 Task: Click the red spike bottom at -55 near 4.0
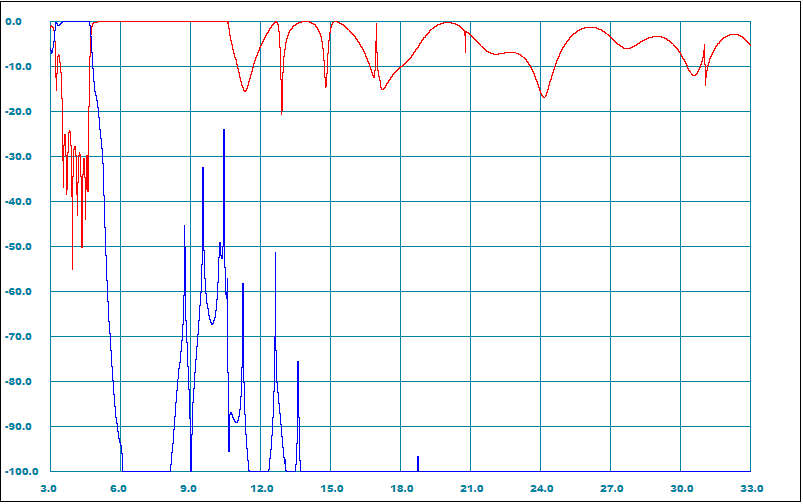point(72,268)
